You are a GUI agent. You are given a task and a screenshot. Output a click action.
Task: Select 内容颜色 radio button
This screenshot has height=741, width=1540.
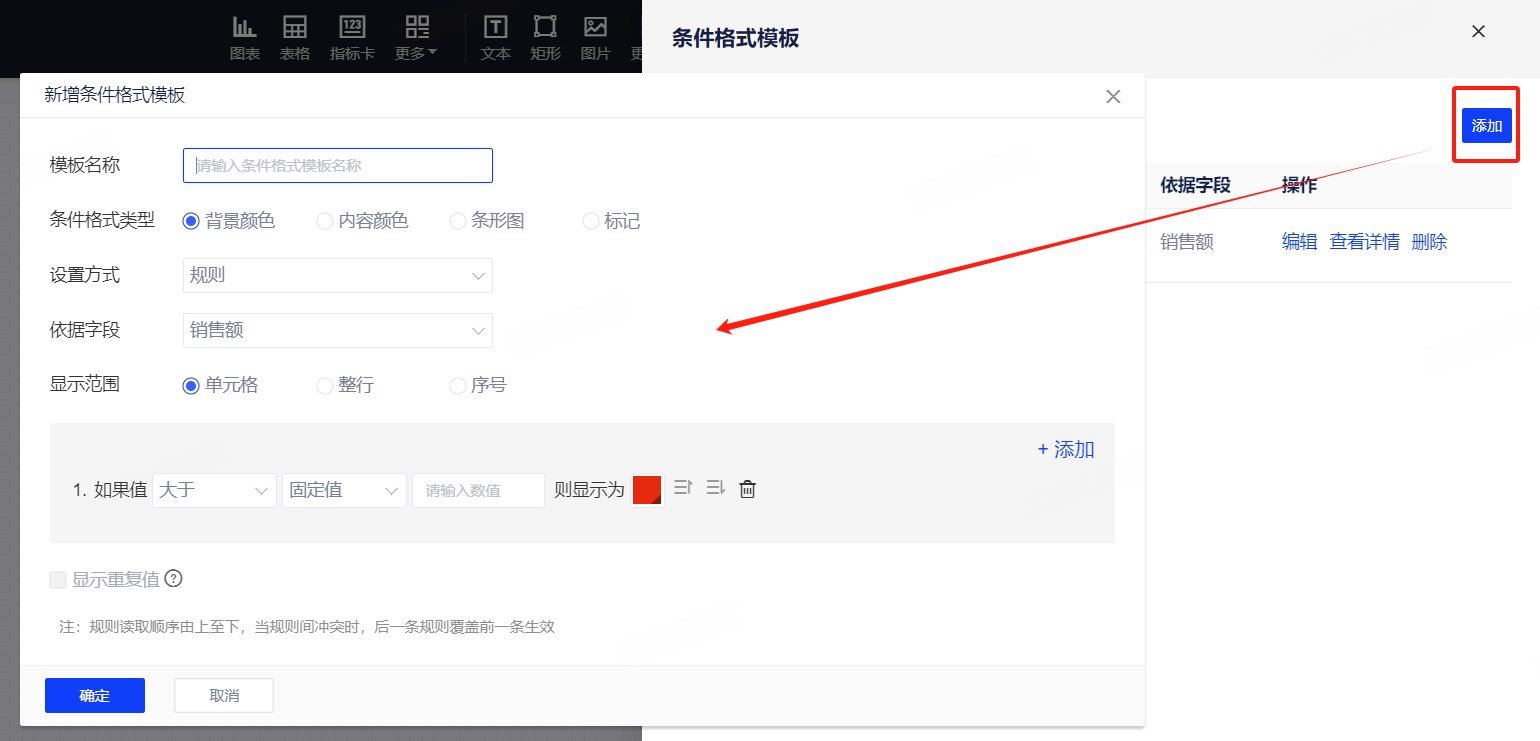[x=325, y=221]
